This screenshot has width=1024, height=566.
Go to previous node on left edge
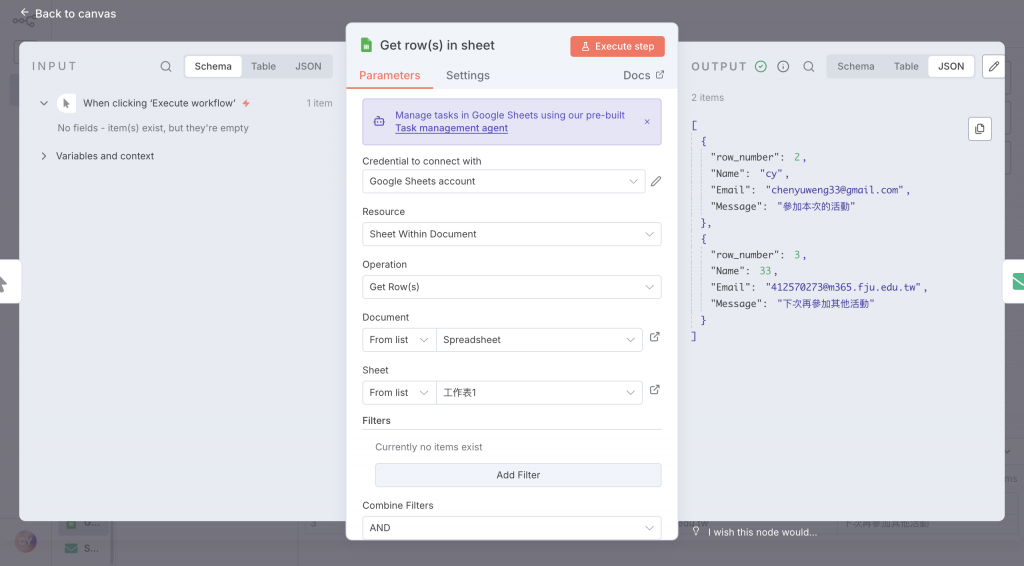coord(7,282)
